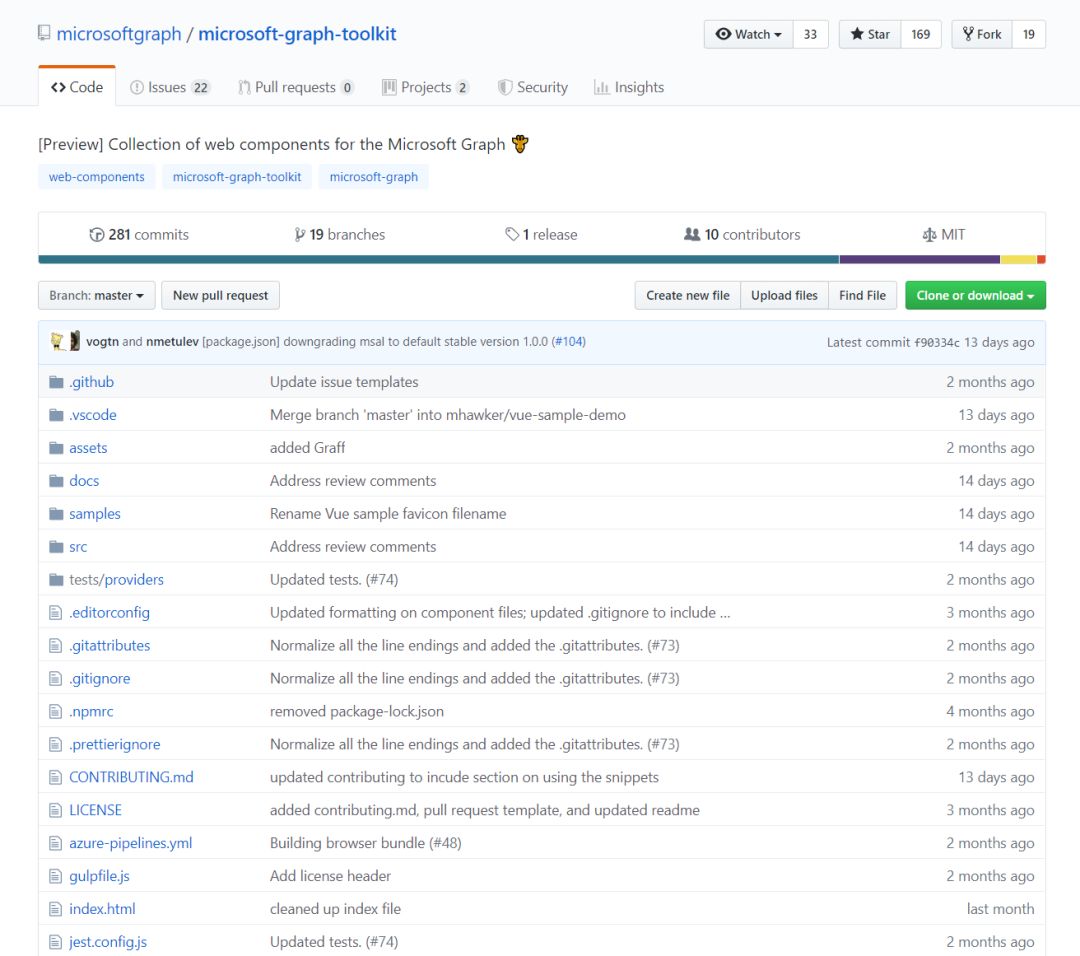Click the purple segment of language bar
This screenshot has width=1080, height=956.
pos(920,260)
